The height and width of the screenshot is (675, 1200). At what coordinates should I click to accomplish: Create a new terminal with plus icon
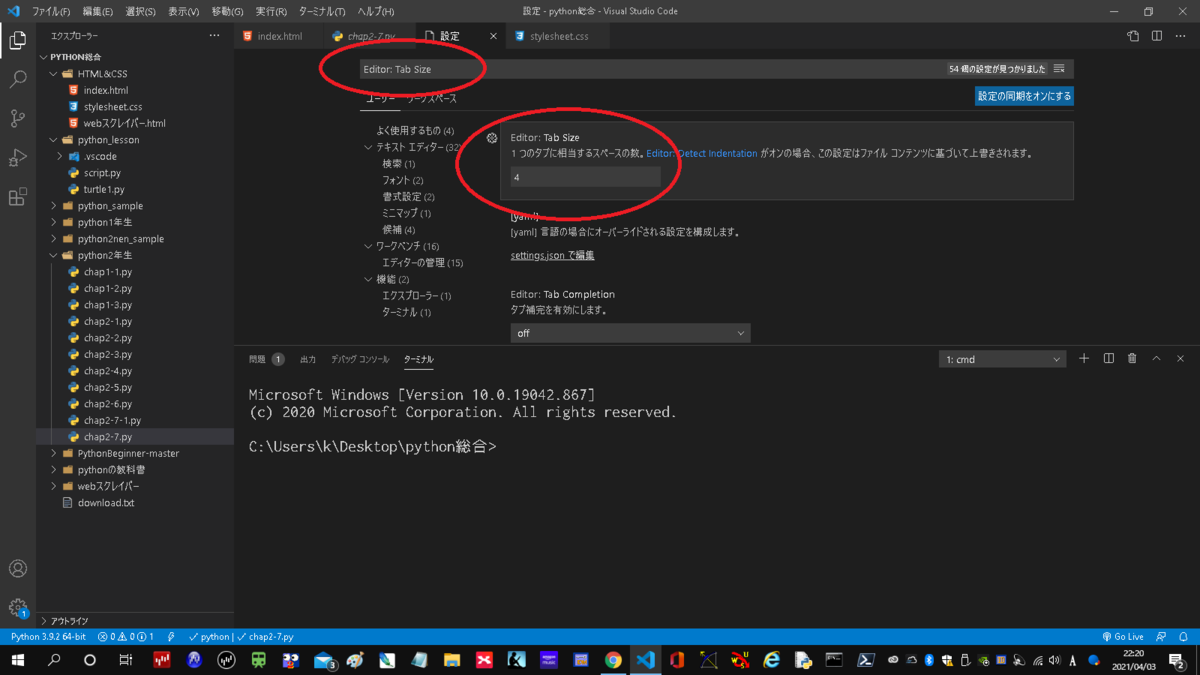pyautogui.click(x=1084, y=359)
